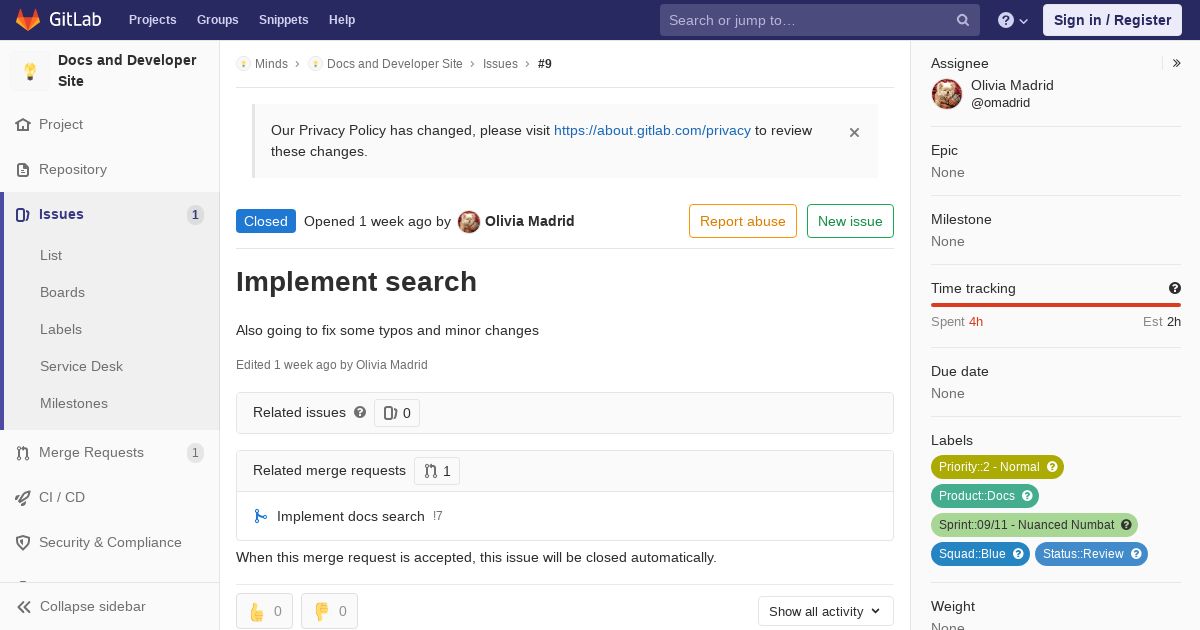This screenshot has width=1200, height=630.
Task: Give a thumbs up reaction
Action: (x=264, y=611)
